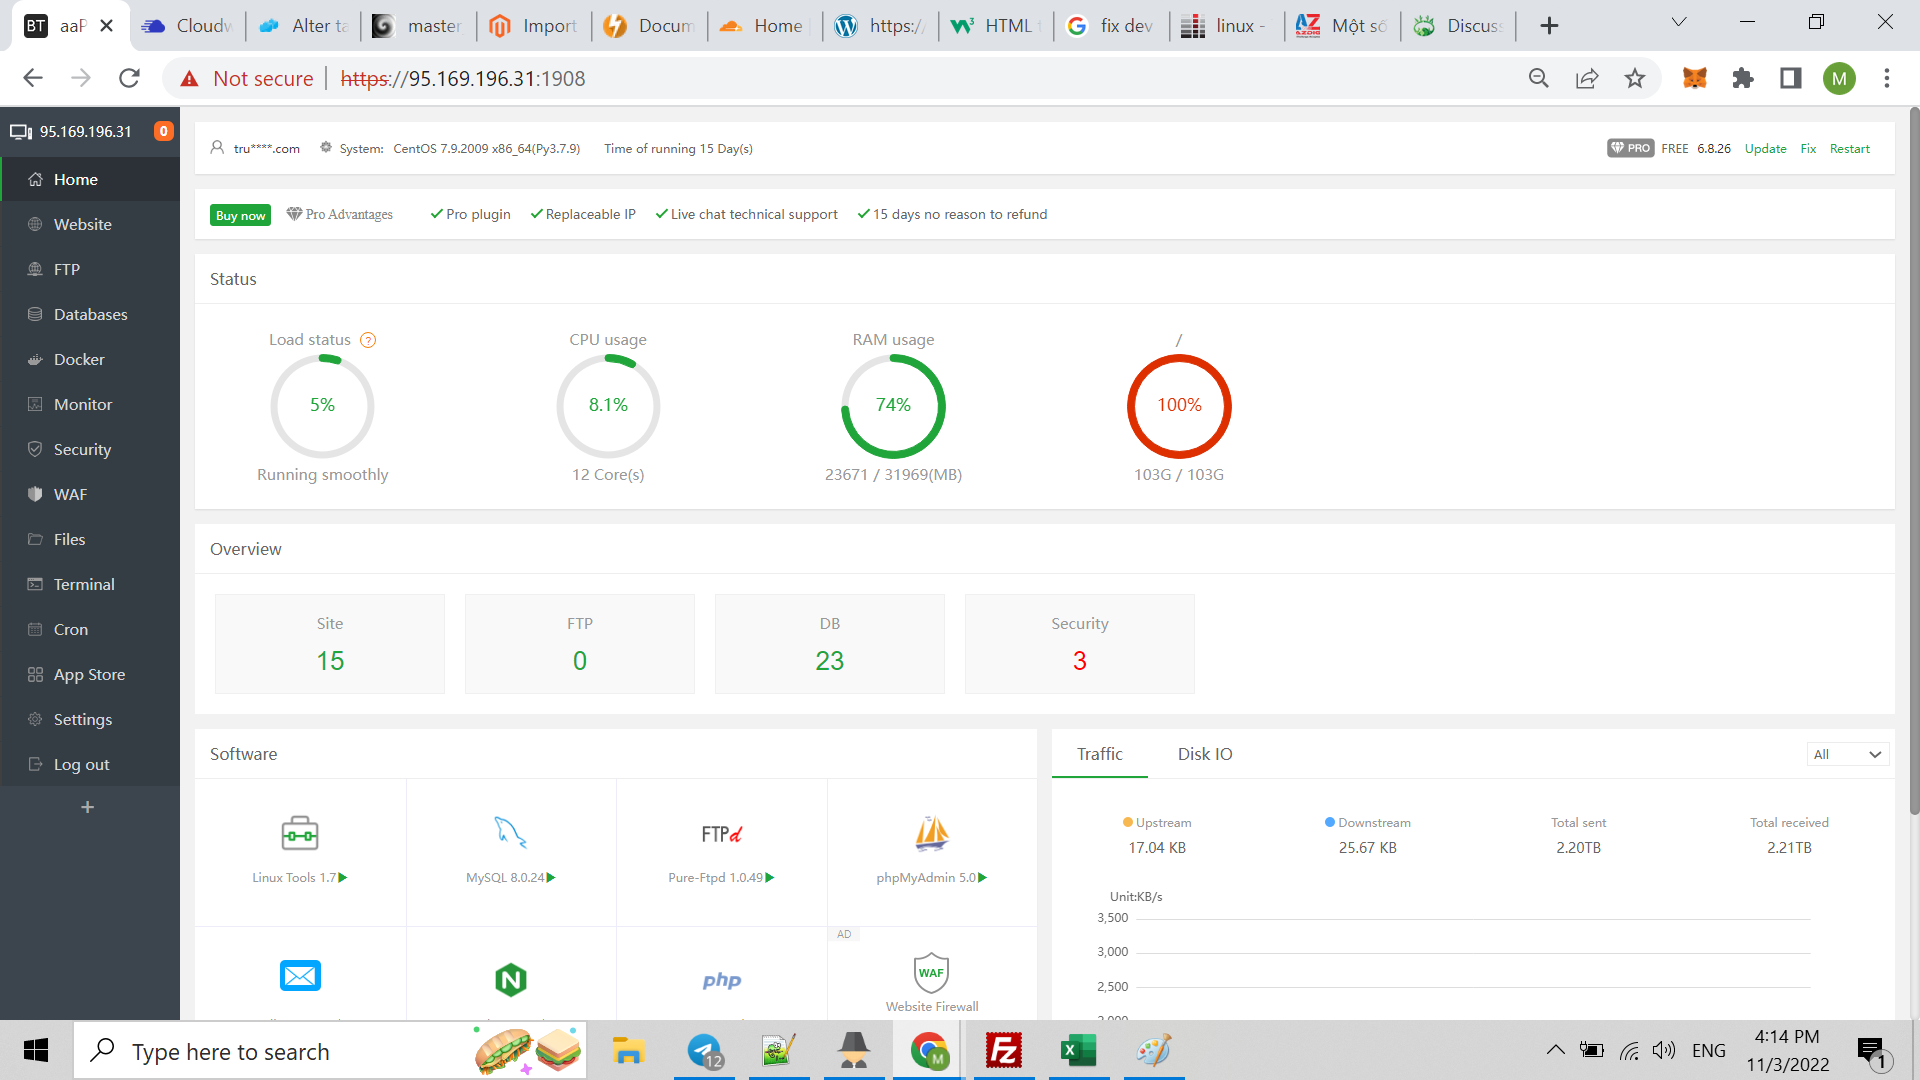This screenshot has height=1080, width=1920.
Task: Click the green Buy now button
Action: point(240,215)
